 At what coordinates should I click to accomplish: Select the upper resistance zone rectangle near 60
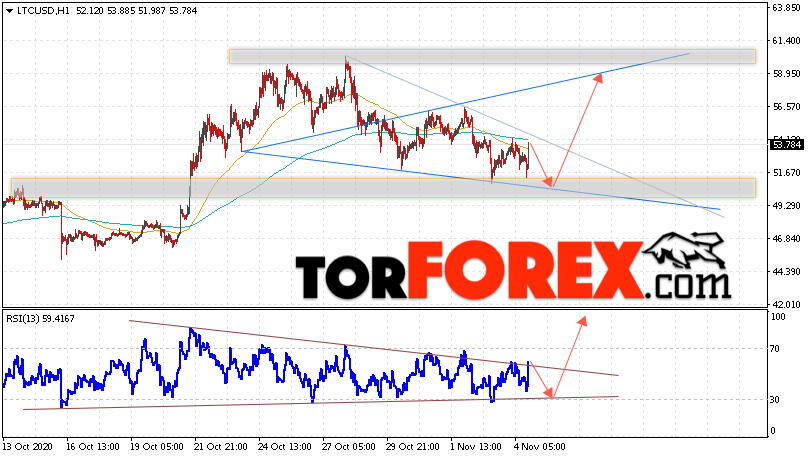click(492, 57)
